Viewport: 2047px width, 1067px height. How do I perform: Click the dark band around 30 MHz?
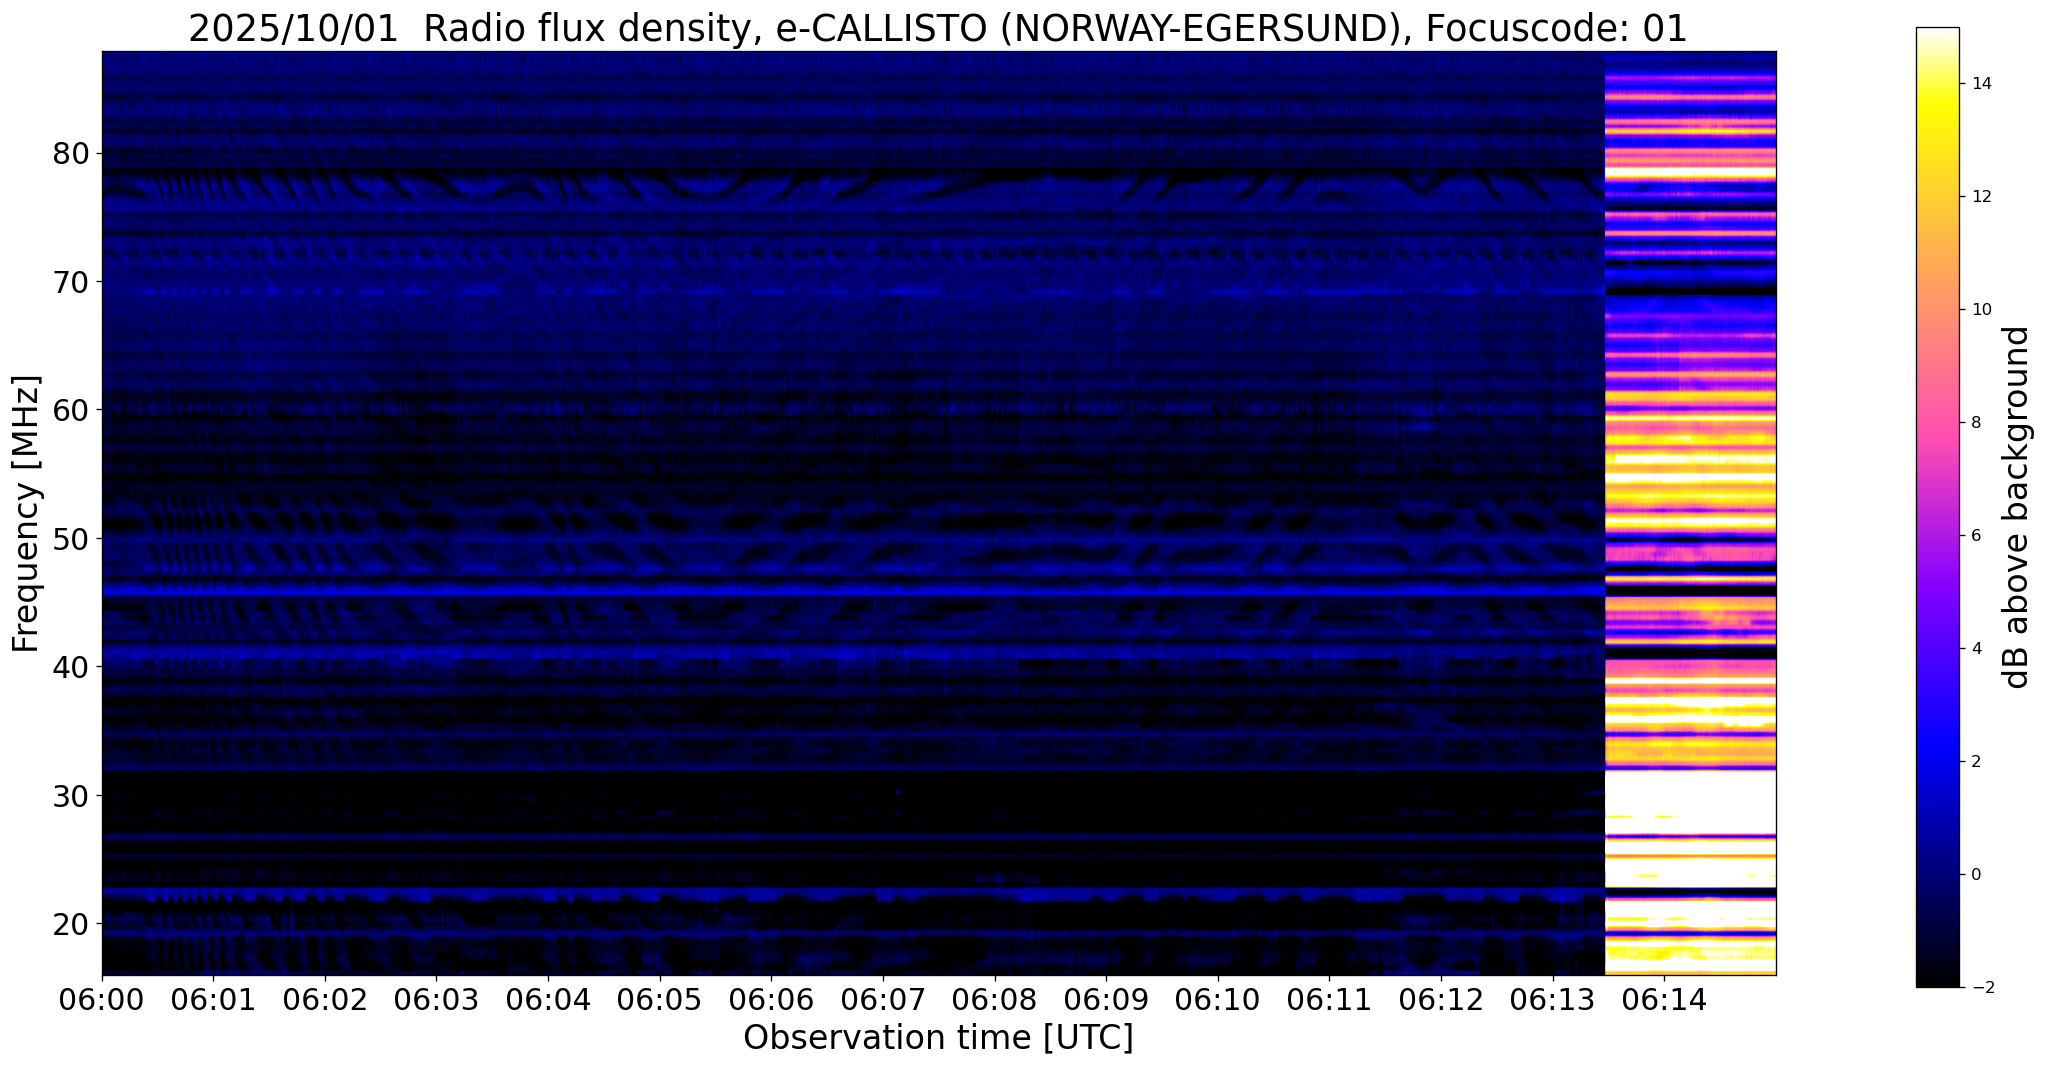853,800
